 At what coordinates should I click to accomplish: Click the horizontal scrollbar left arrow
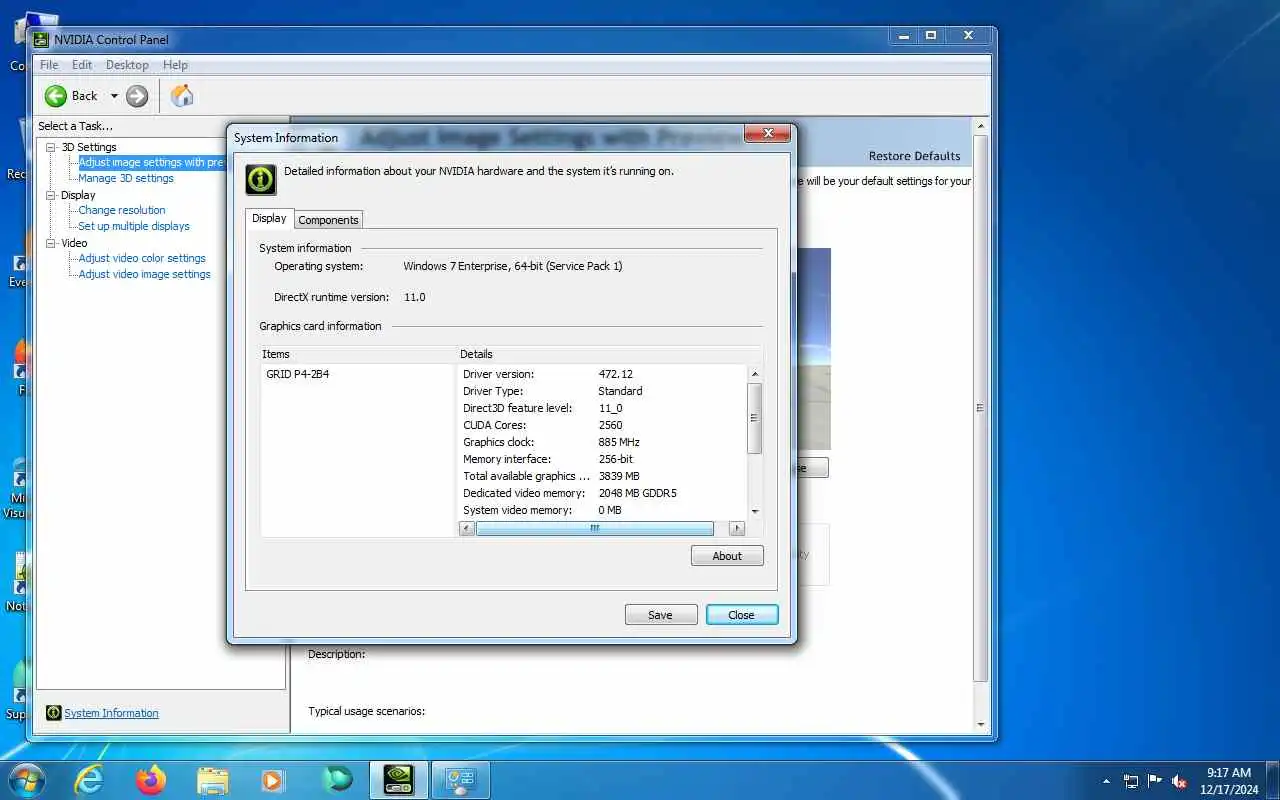pyautogui.click(x=467, y=528)
